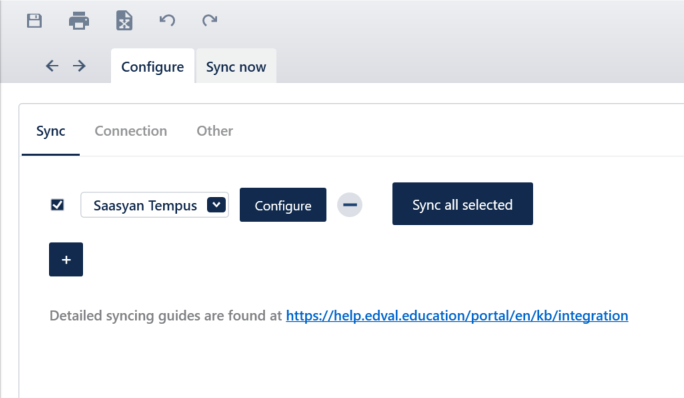Screen dimensions: 684x398
Task: Open the help.edval.education integration link
Action: click(457, 316)
